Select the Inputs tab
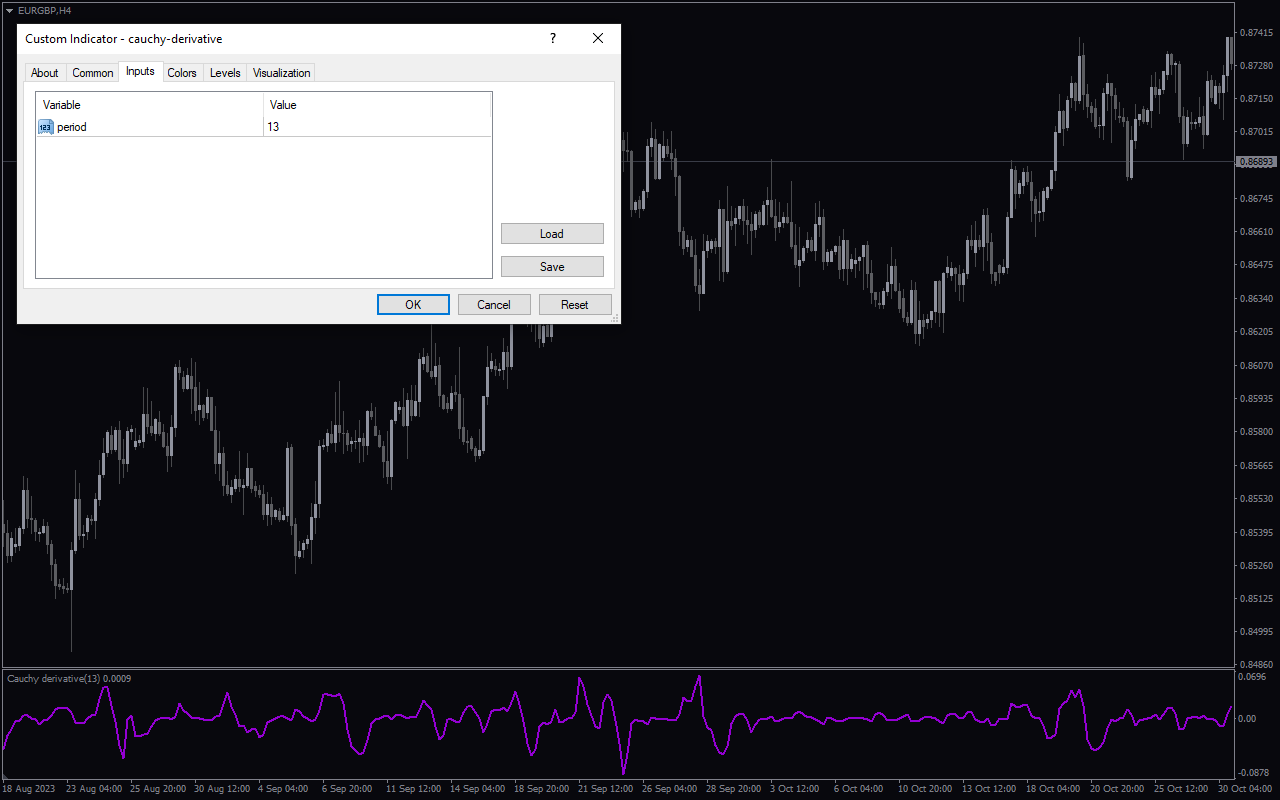1280x800 pixels. pyautogui.click(x=140, y=71)
